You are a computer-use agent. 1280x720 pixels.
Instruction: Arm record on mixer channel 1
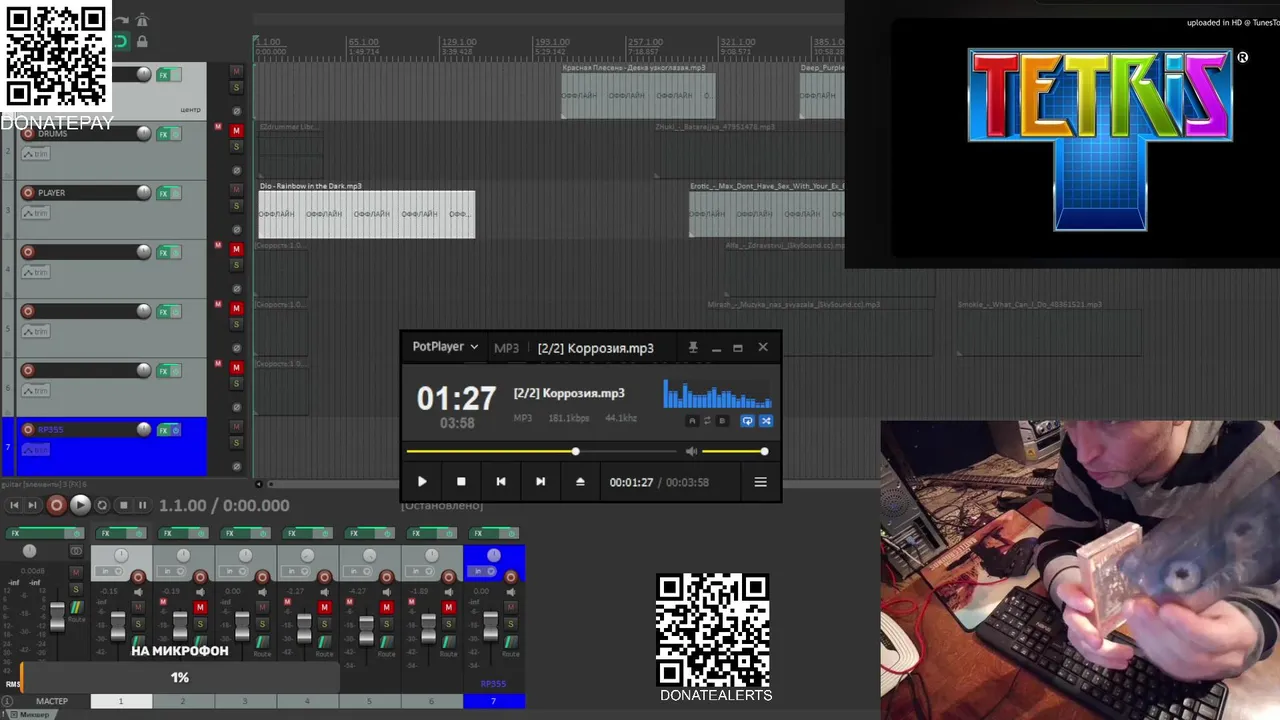(138, 577)
